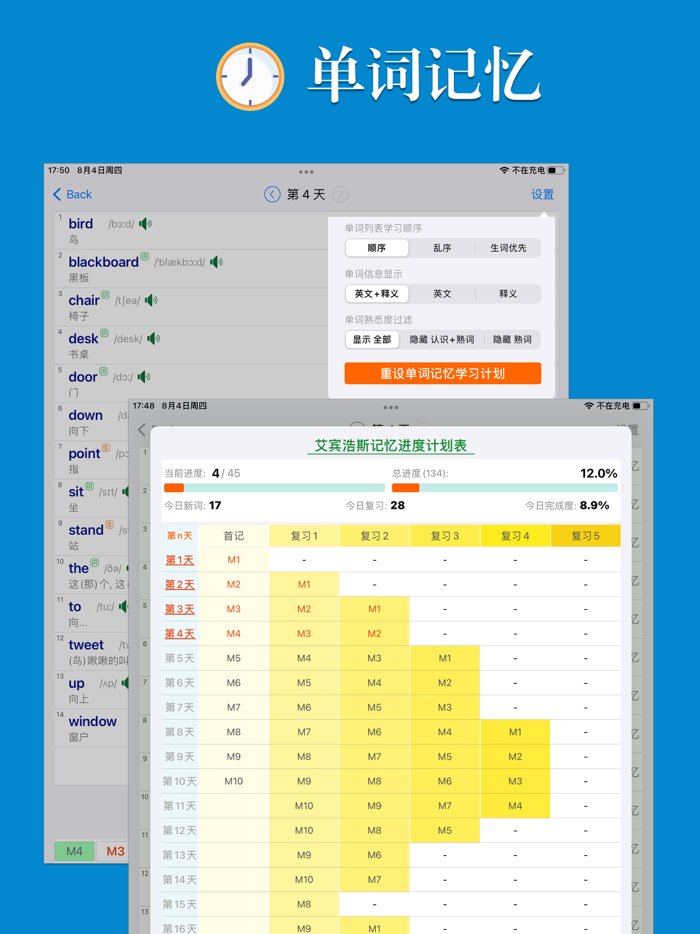Play pronunciation audio for blackboard
This screenshot has height=934, width=700.
(x=216, y=262)
